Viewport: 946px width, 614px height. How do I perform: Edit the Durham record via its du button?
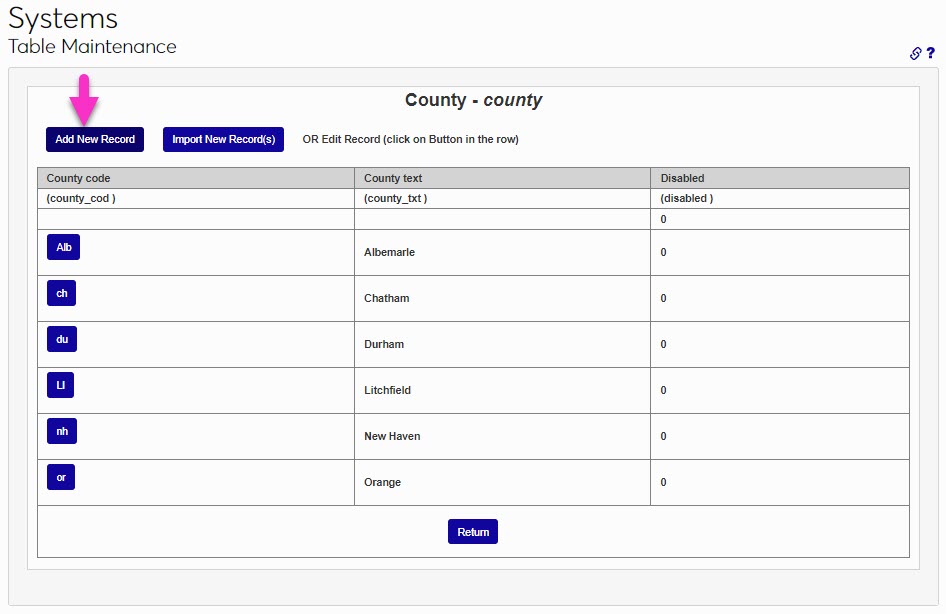[61, 339]
